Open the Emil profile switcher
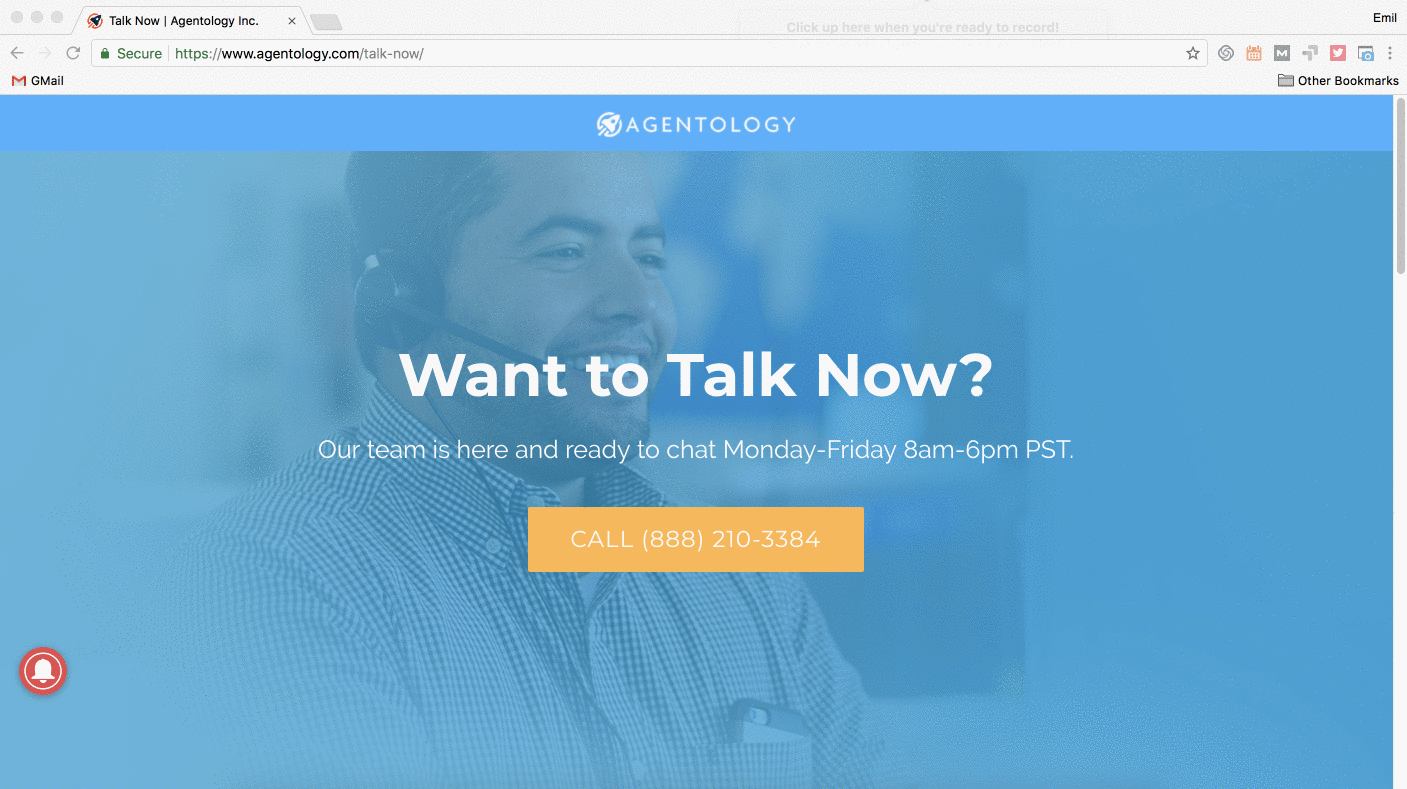The width and height of the screenshot is (1407, 789). 1385,18
